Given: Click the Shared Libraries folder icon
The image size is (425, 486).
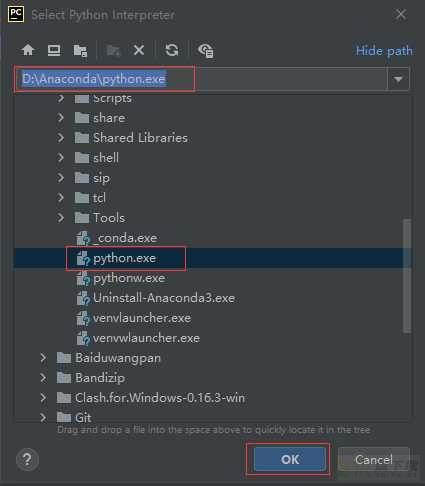Looking at the screenshot, I should (x=82, y=138).
